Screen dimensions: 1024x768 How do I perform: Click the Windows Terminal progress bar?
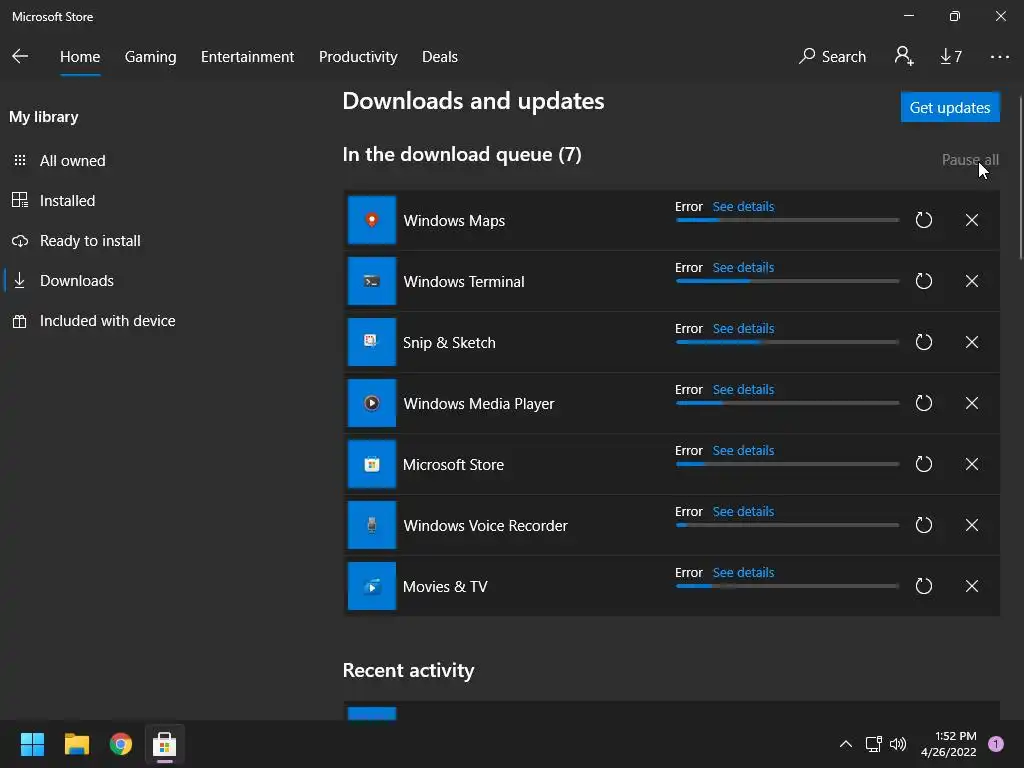[x=788, y=281]
